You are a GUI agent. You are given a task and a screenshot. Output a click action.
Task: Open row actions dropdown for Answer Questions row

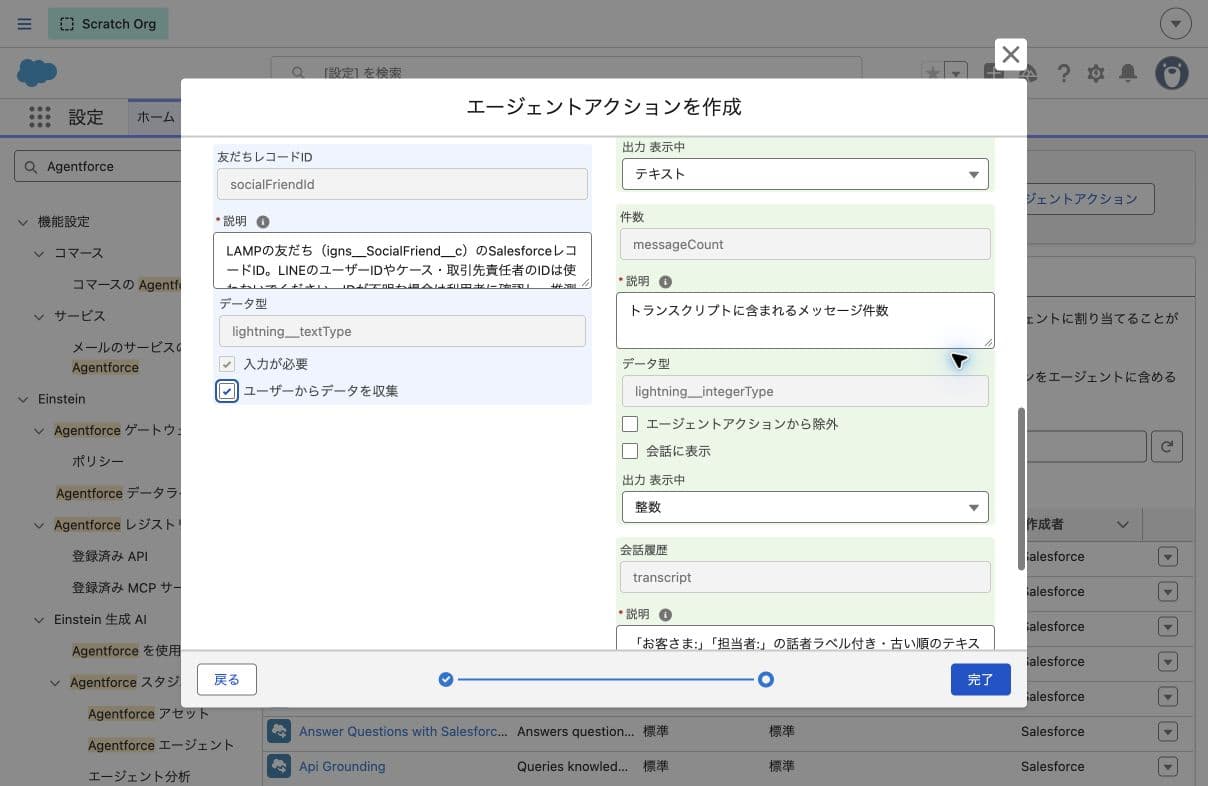tap(1167, 731)
